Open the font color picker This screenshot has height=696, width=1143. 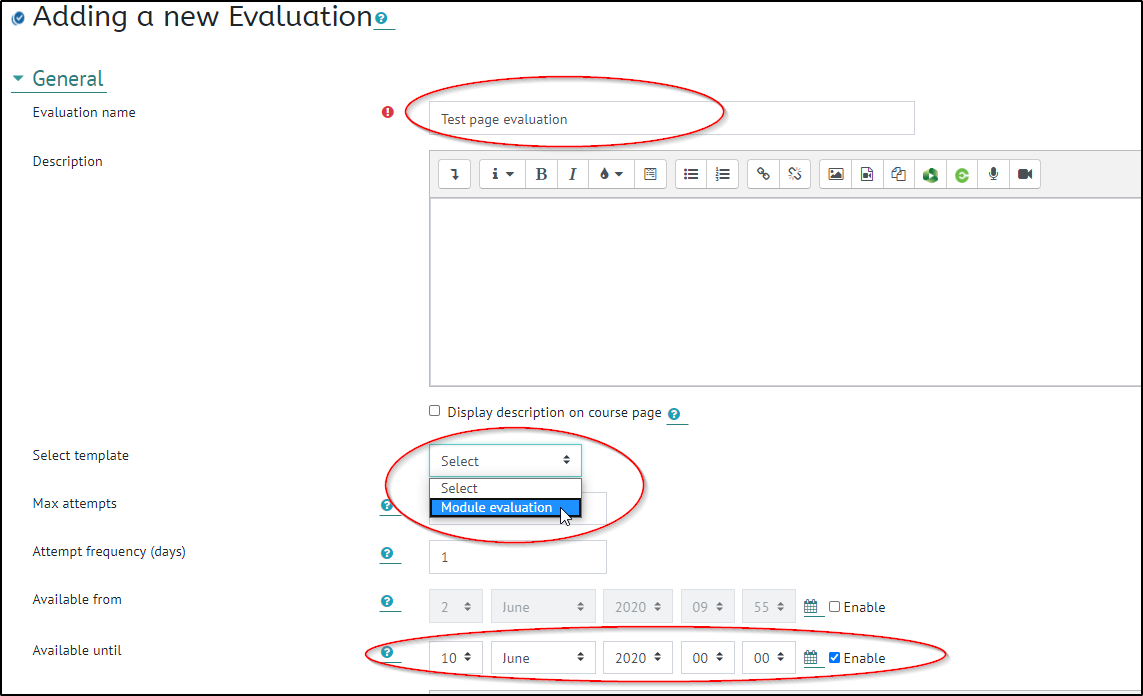click(x=611, y=174)
